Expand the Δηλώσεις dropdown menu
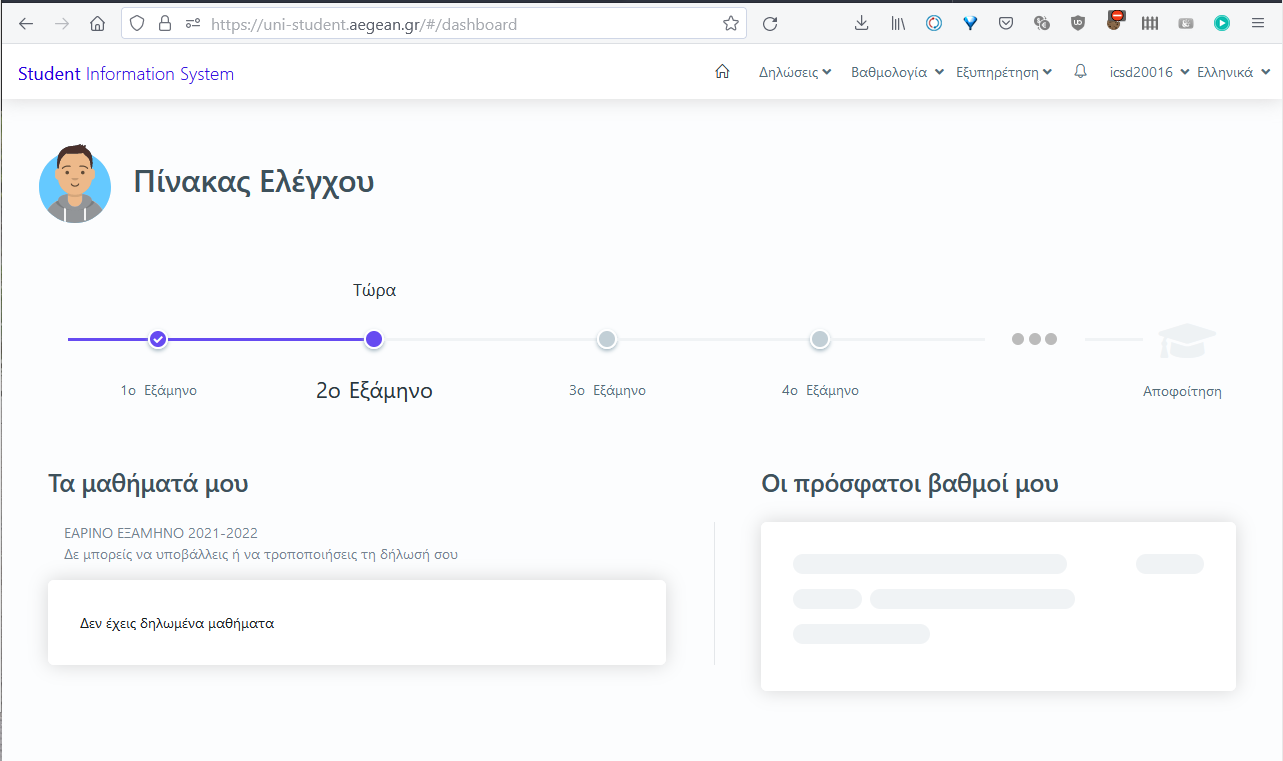 795,72
